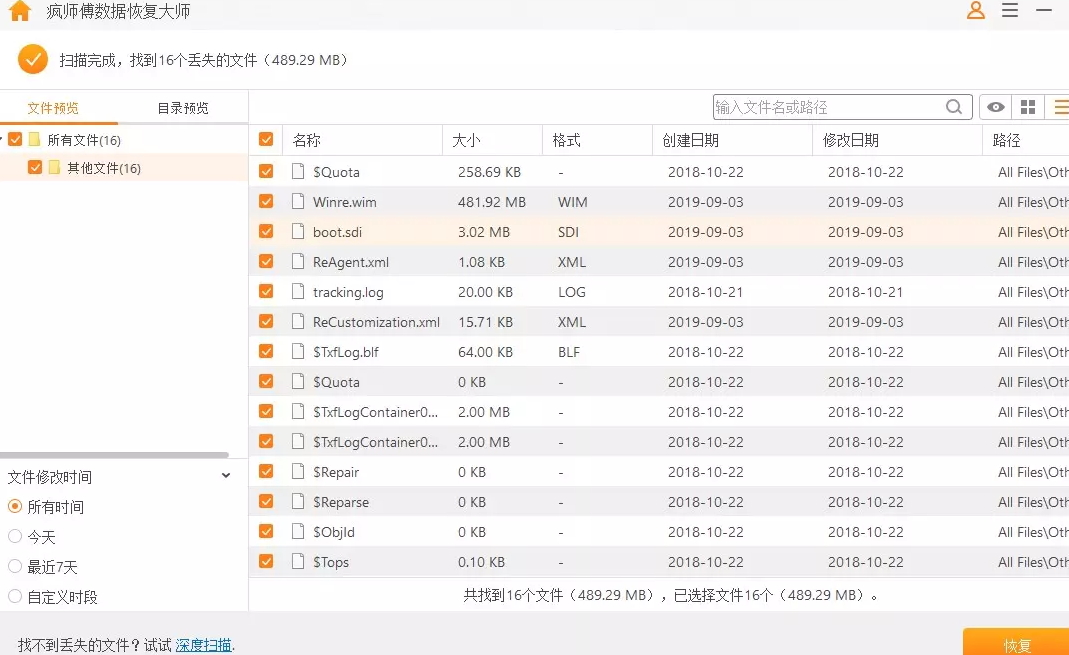The width and height of the screenshot is (1069, 655).
Task: Click the Winre.wim file icon
Action: [297, 202]
